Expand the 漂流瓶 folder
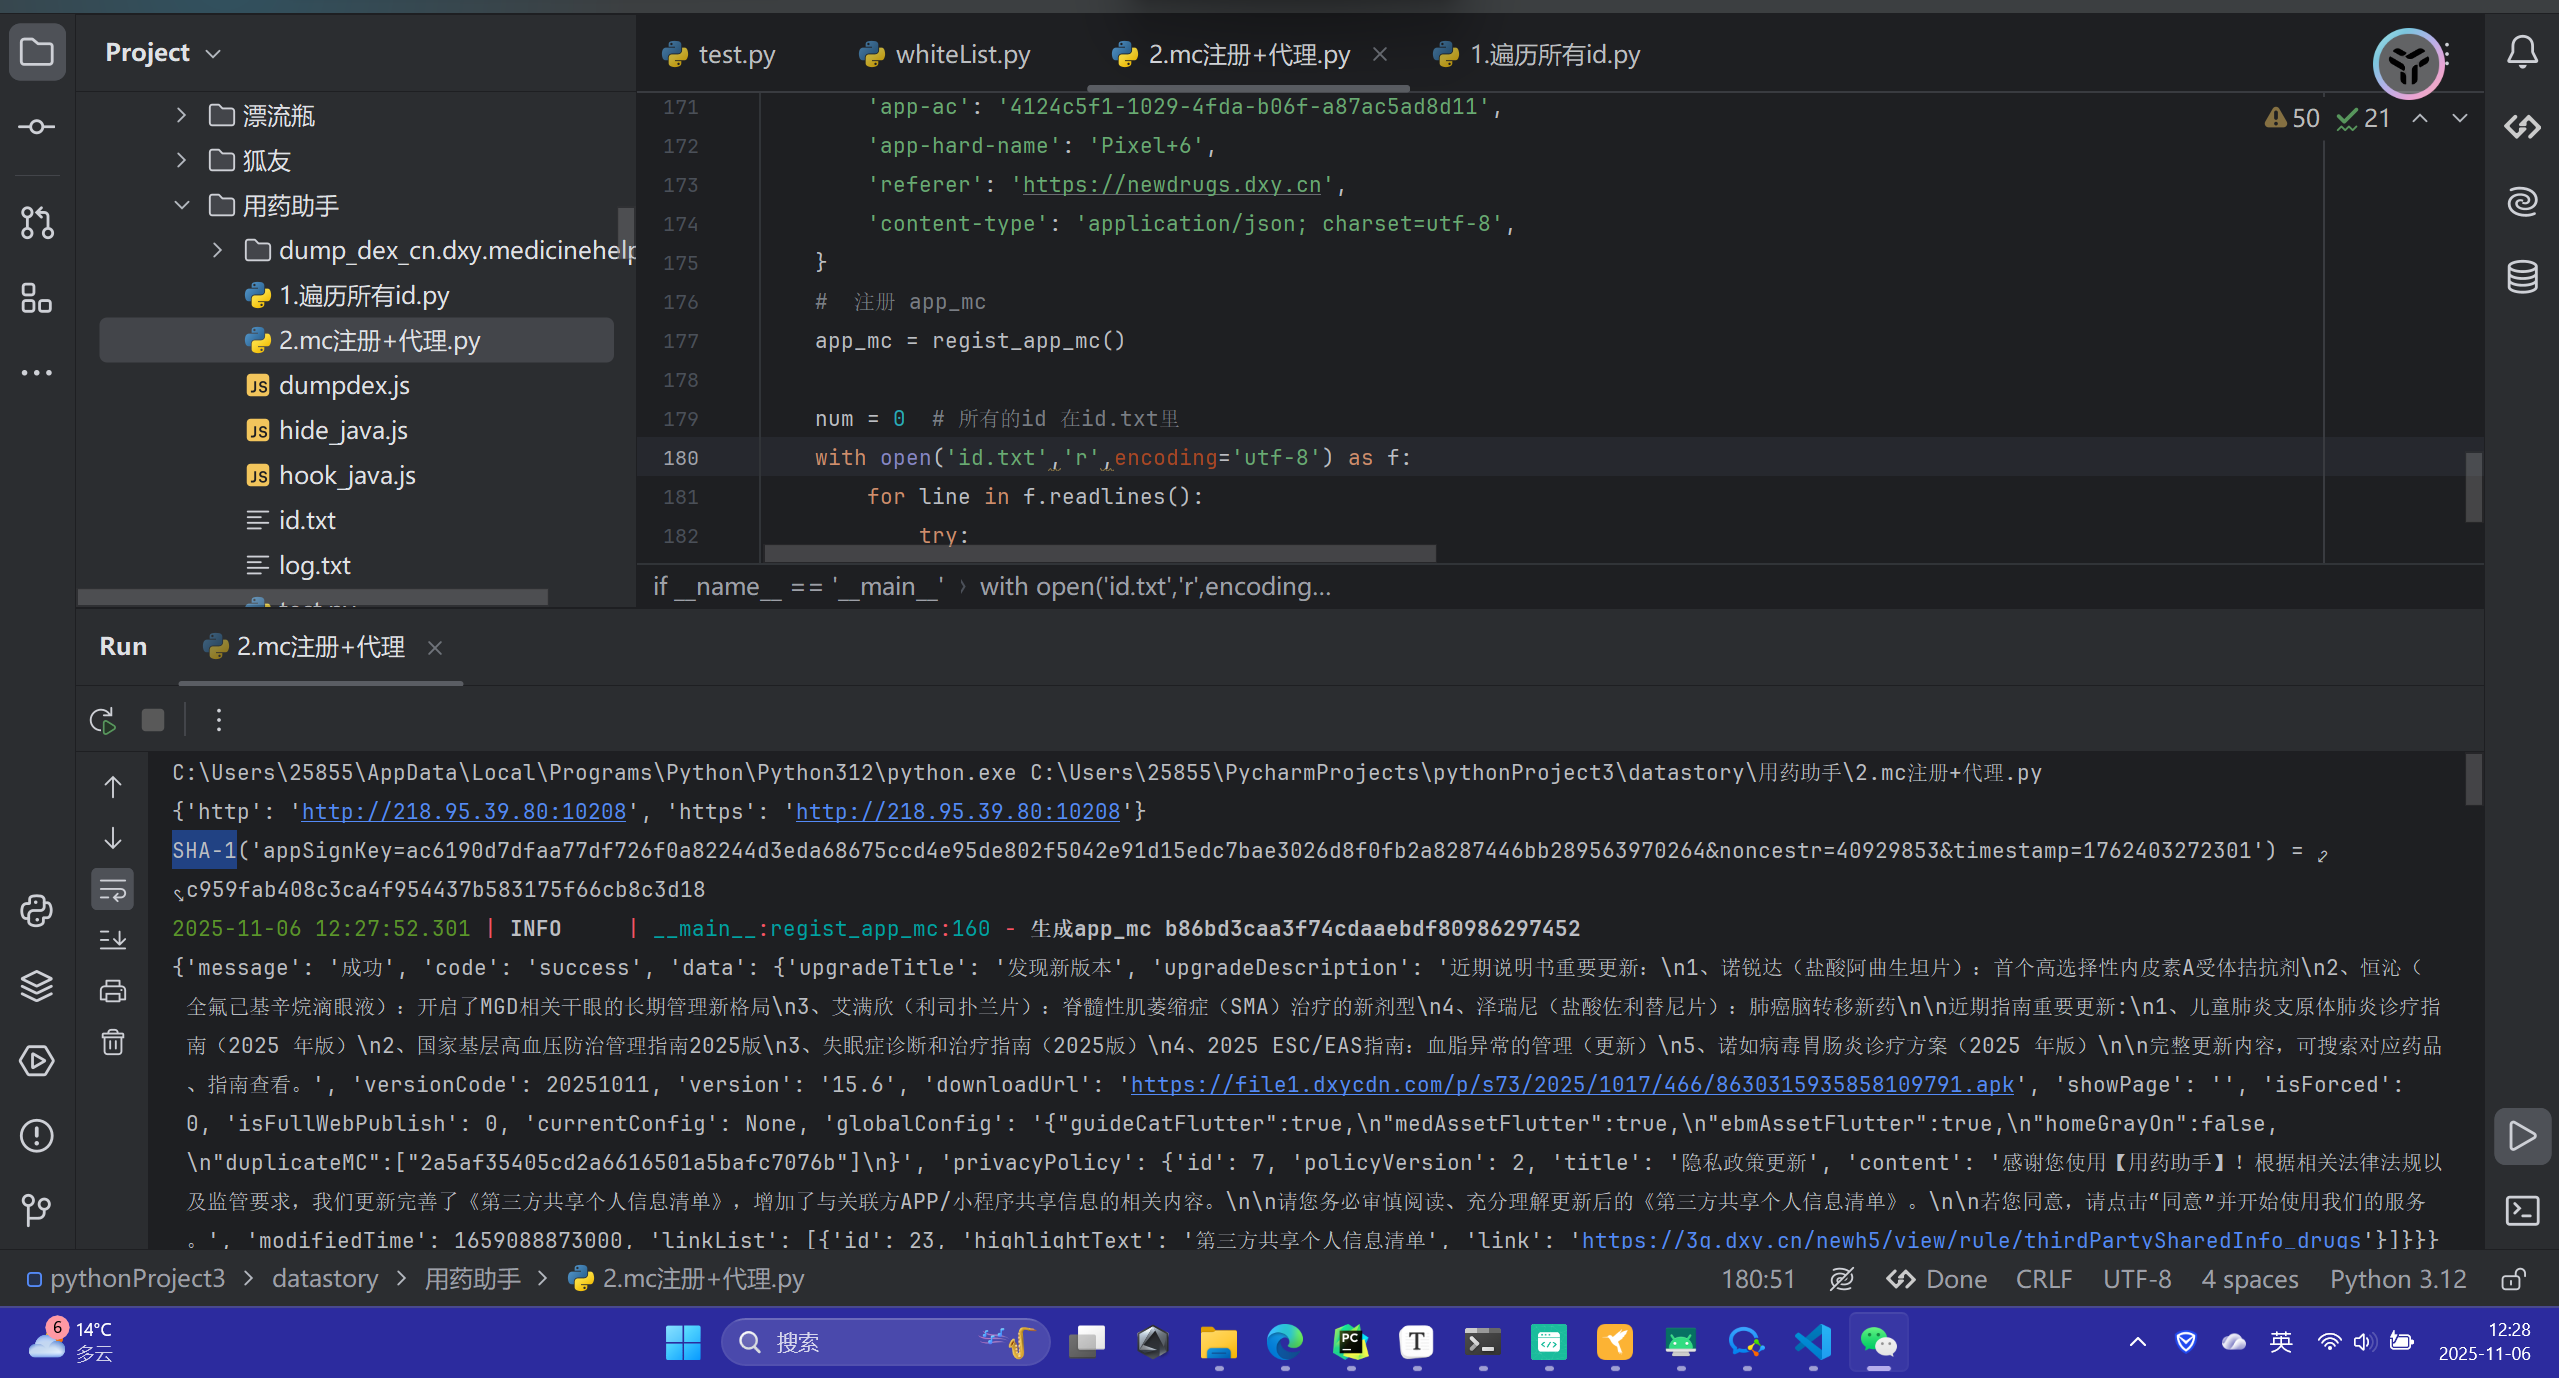Viewport: 2559px width, 1378px height. pos(181,116)
